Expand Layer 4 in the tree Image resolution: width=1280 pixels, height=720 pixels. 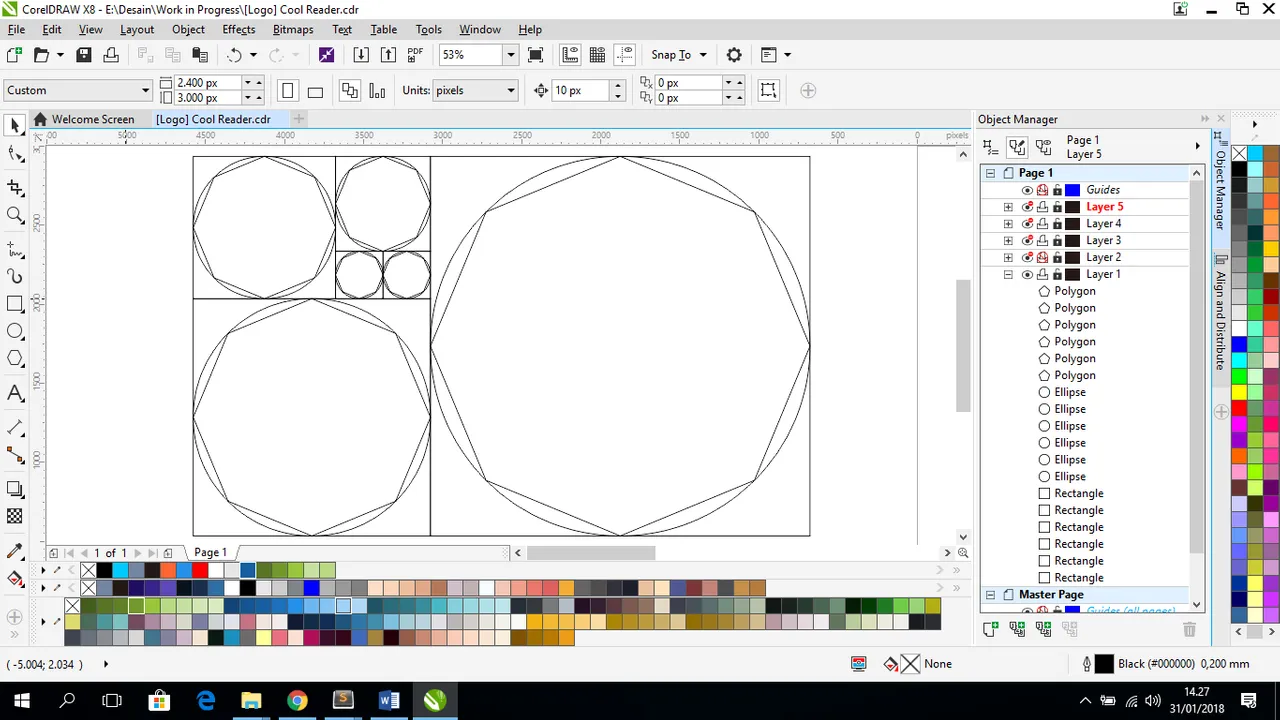pos(1008,224)
